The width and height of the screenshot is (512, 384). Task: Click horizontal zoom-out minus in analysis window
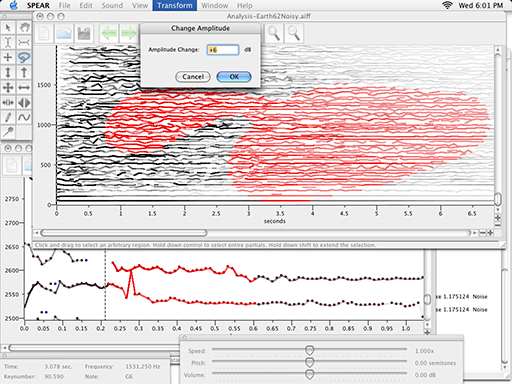point(482,233)
